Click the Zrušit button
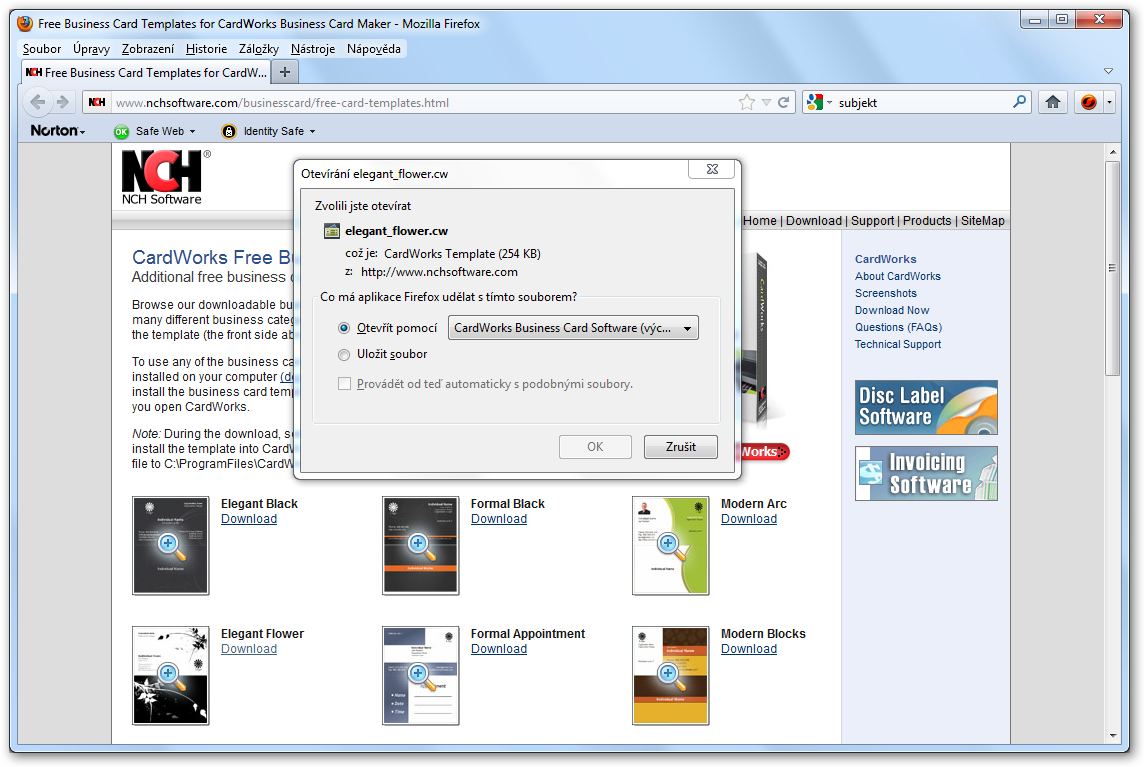This screenshot has height=767, width=1144. 681,447
